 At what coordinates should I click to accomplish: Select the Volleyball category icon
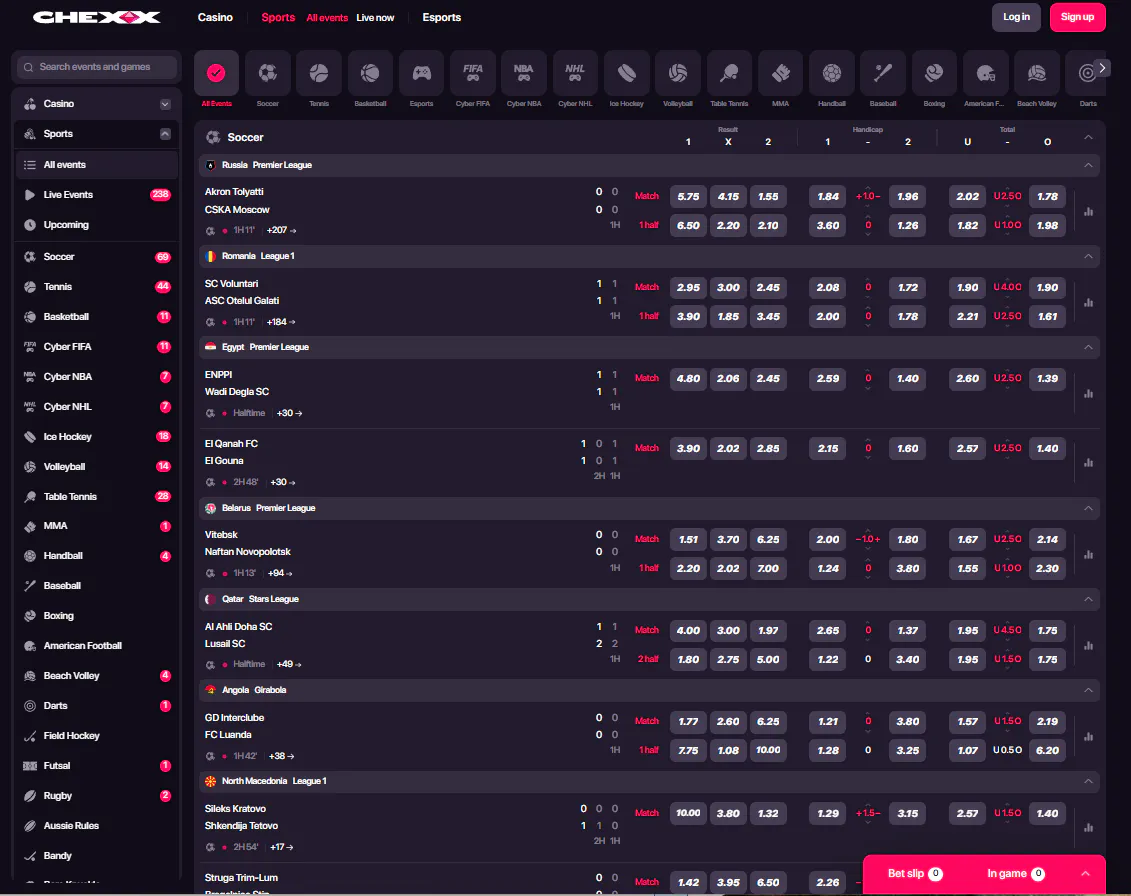coord(677,73)
